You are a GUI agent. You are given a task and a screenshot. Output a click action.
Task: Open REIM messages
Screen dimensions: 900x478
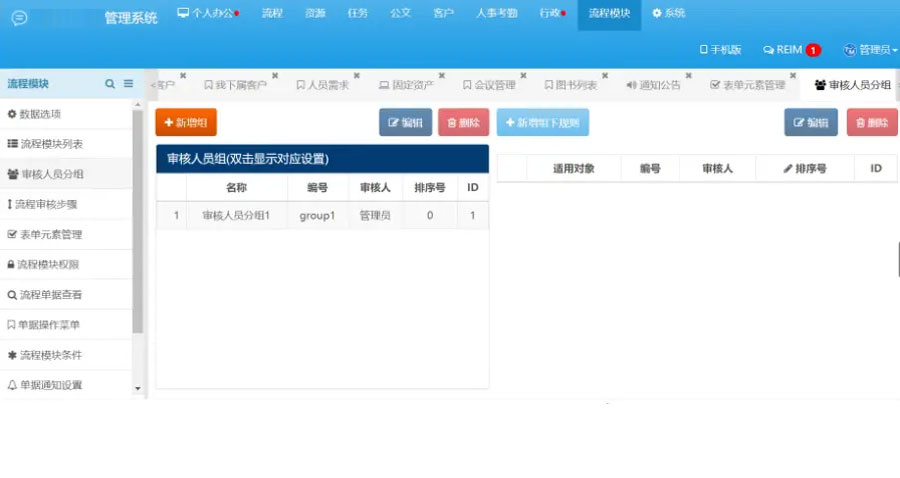(x=782, y=50)
